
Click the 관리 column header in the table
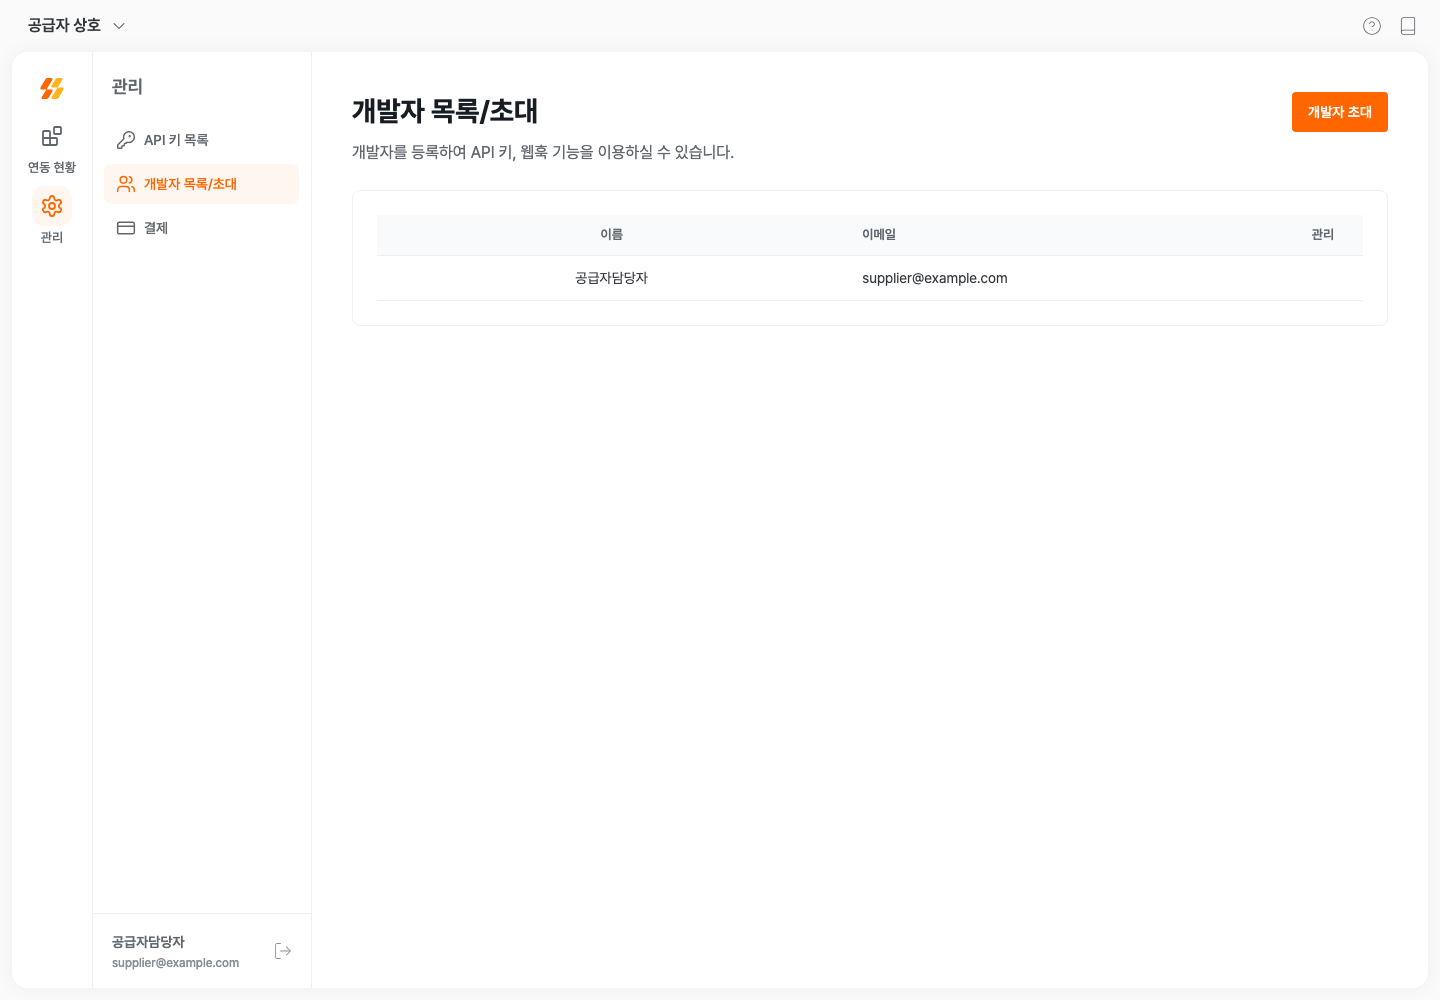coord(1323,234)
